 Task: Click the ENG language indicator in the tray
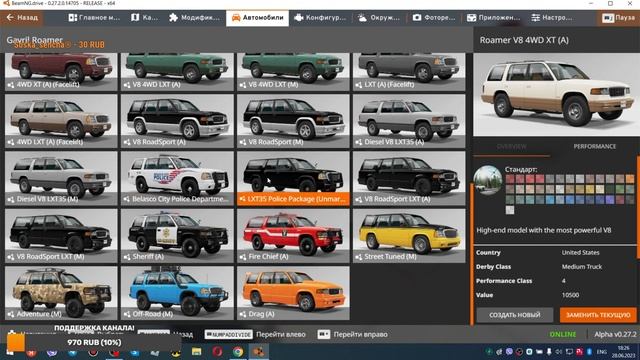(602, 351)
